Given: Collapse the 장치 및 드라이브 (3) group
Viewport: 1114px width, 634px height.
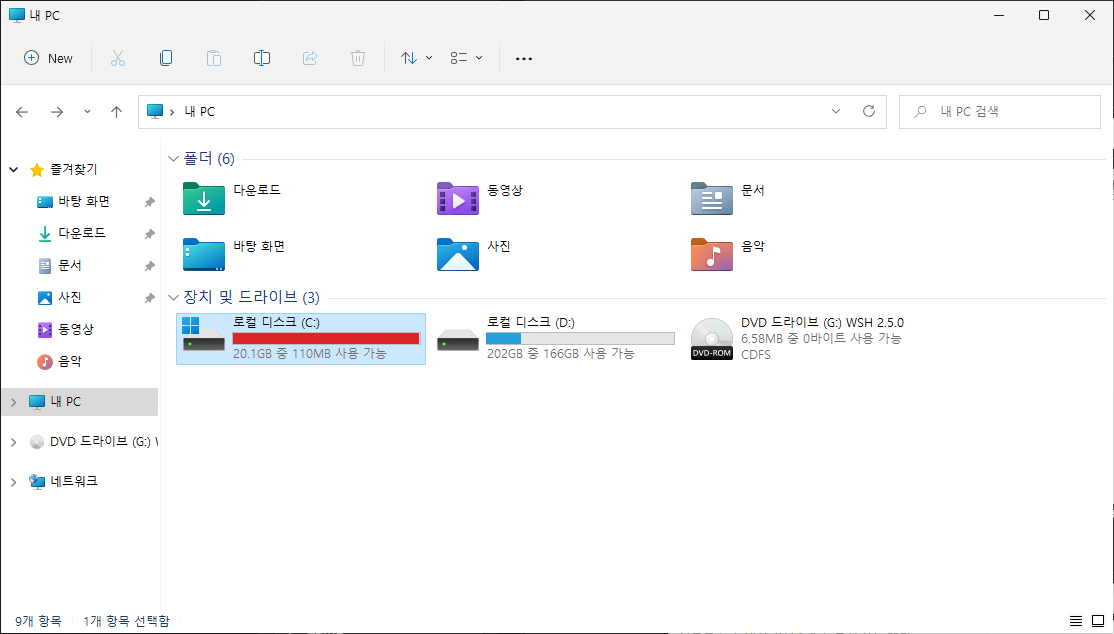Looking at the screenshot, I should click(x=173, y=298).
